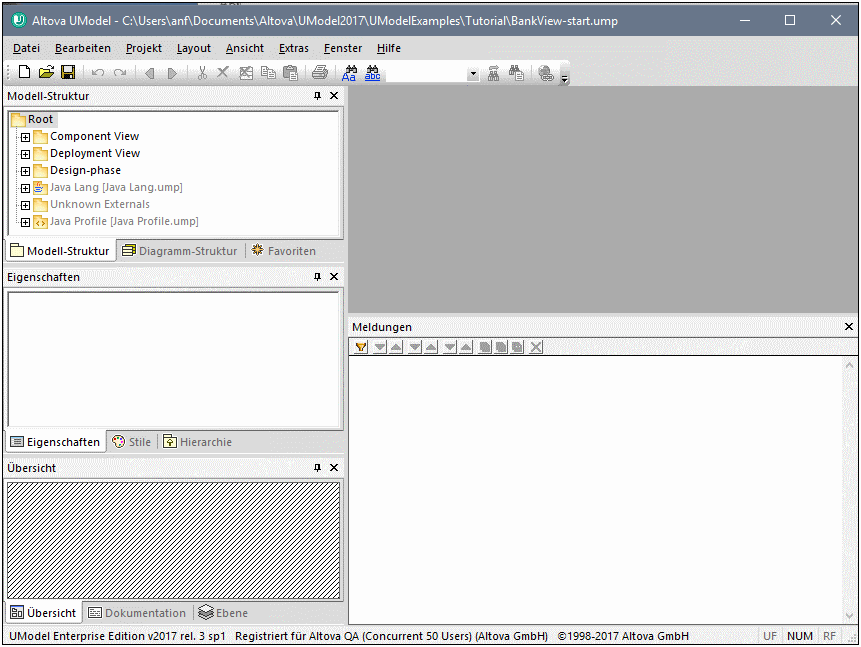Expand the Component View tree node

coord(26,137)
